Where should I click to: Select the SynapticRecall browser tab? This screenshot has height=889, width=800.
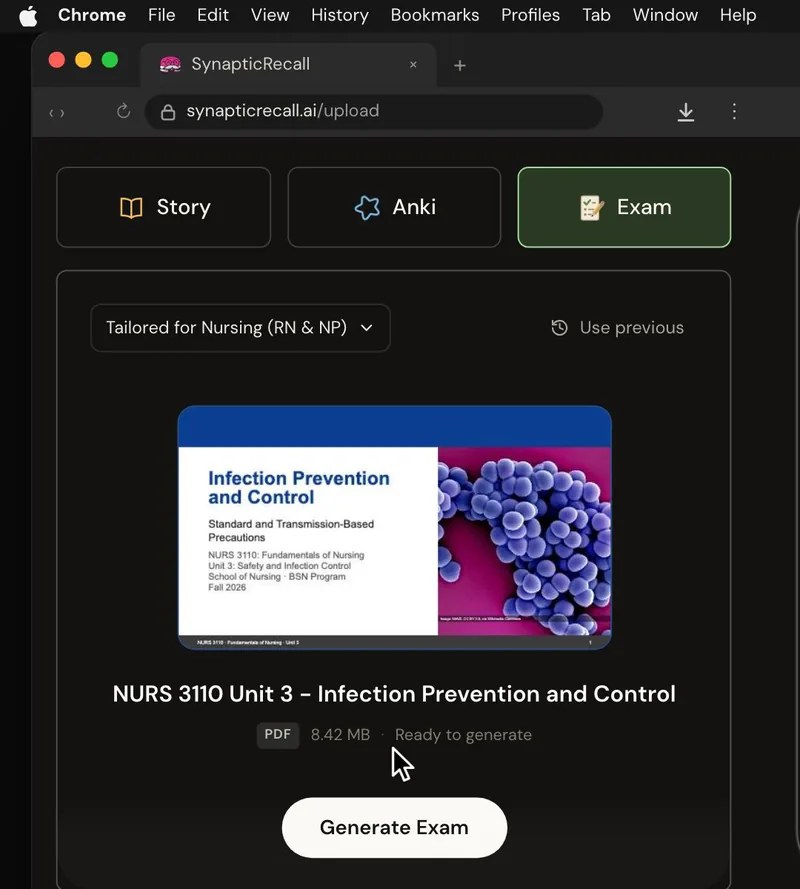coord(289,65)
